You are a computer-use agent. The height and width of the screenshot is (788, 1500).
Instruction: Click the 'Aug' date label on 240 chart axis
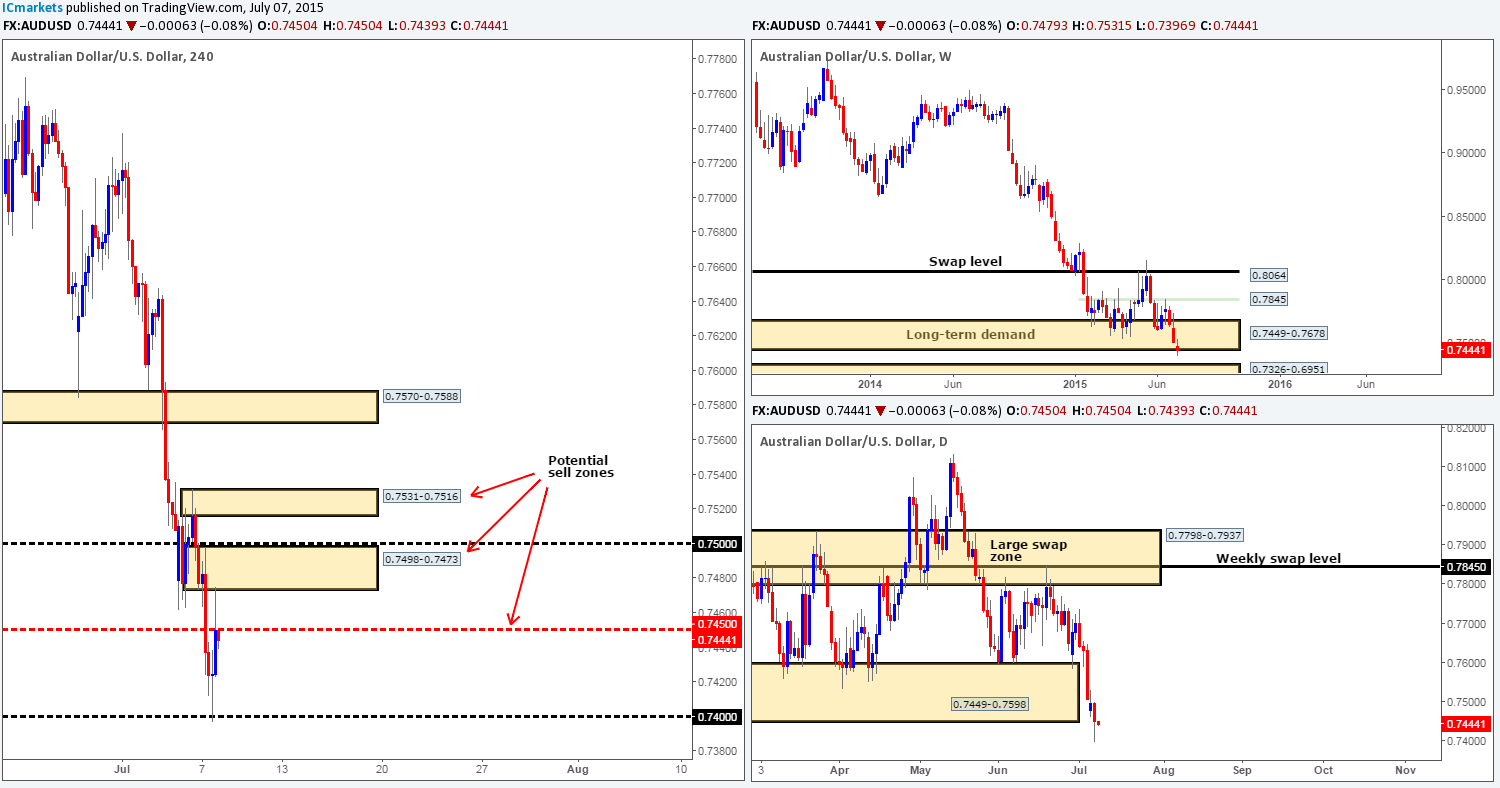tap(579, 769)
